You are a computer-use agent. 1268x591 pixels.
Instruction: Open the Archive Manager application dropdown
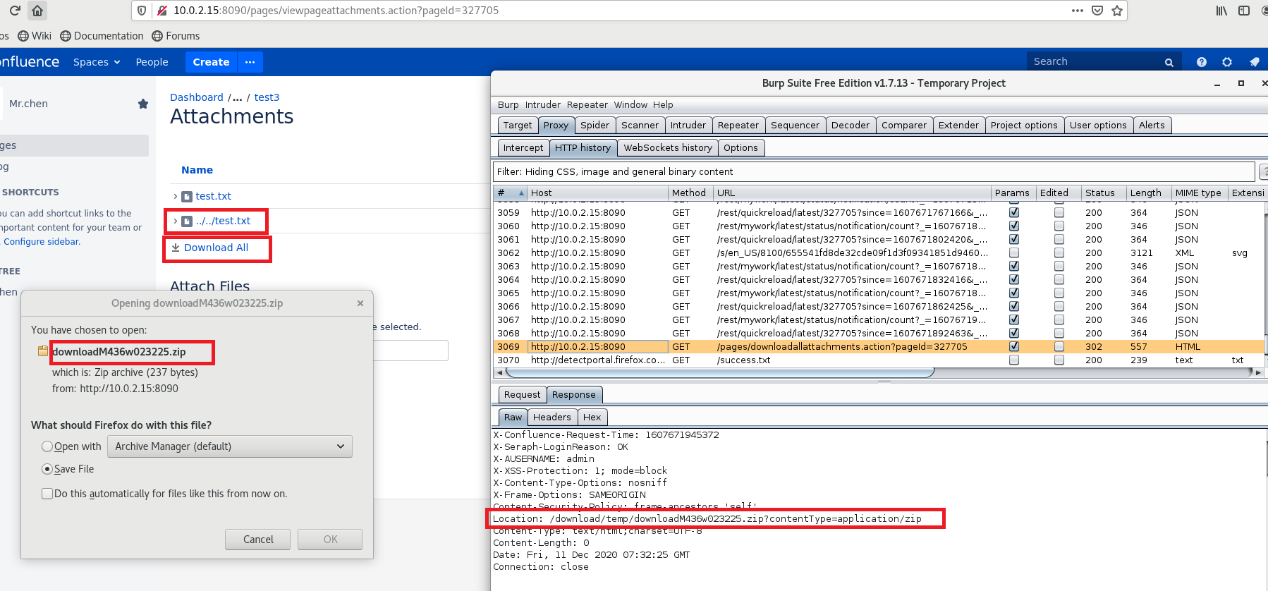[230, 447]
